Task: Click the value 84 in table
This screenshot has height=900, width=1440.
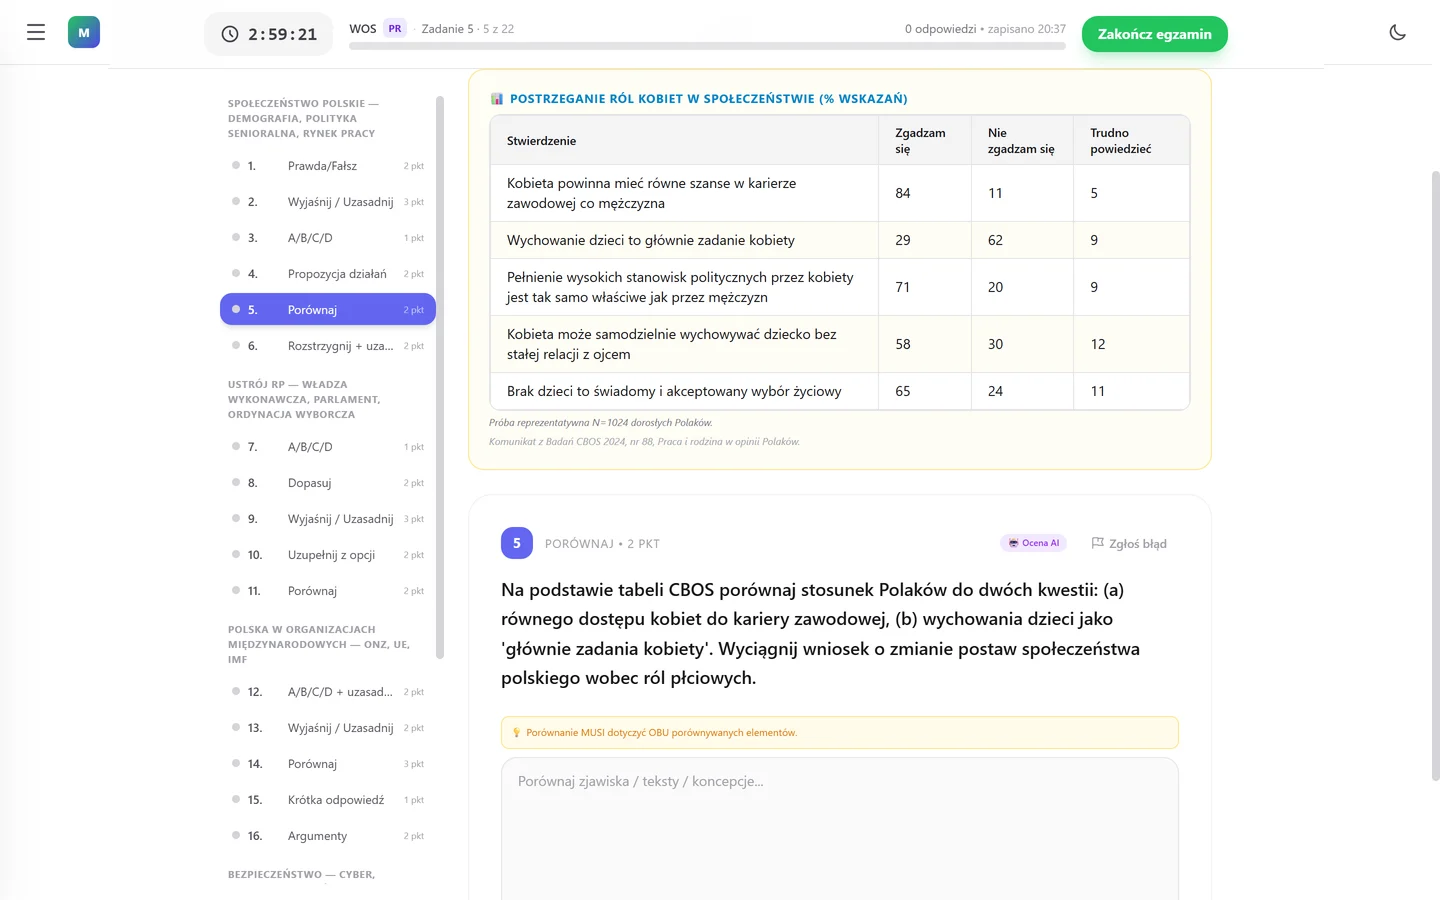Action: tap(903, 193)
